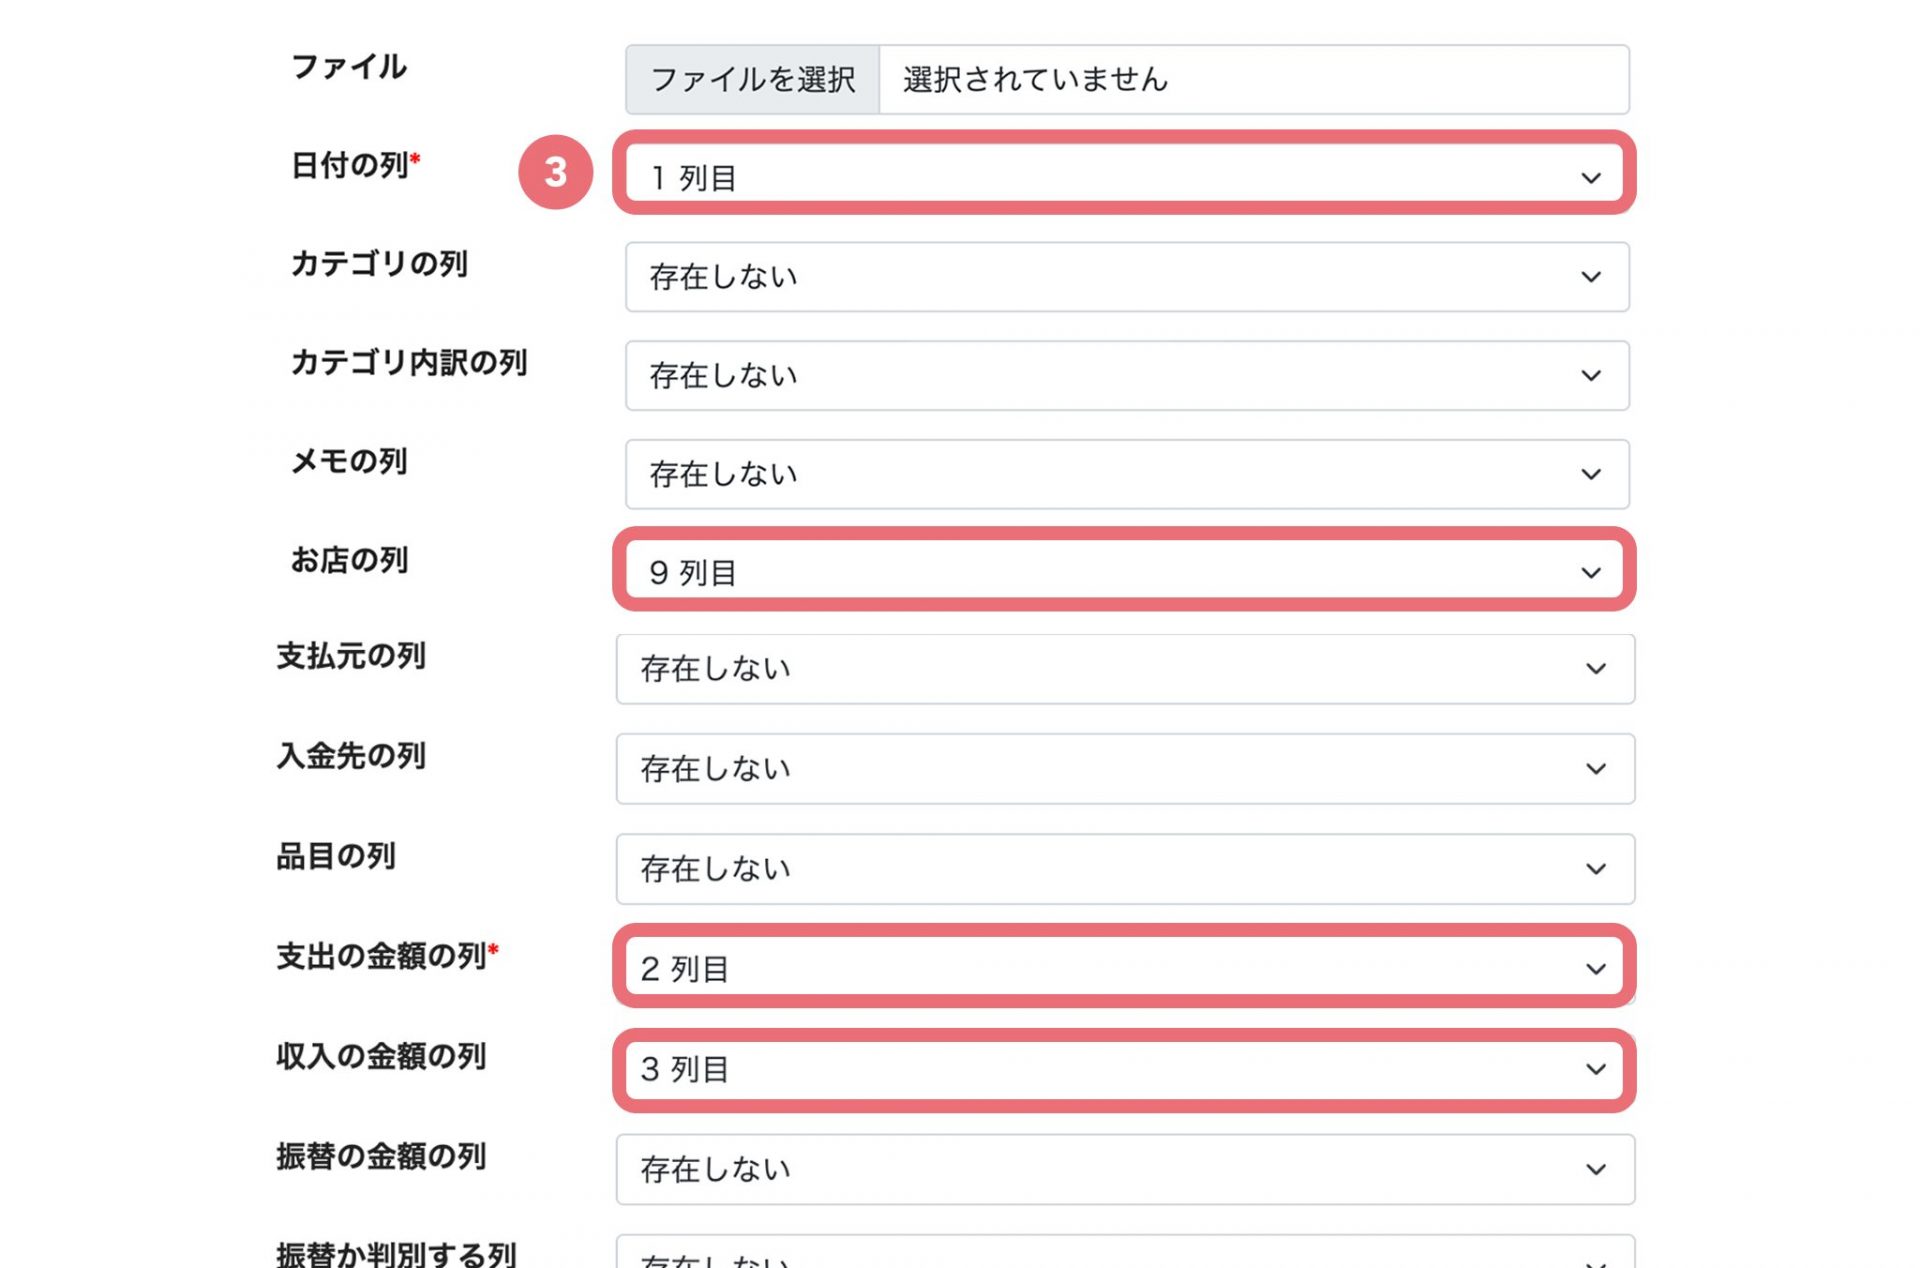The width and height of the screenshot is (1920, 1268).
Task: Click the red step 3 circle marker
Action: [x=556, y=172]
